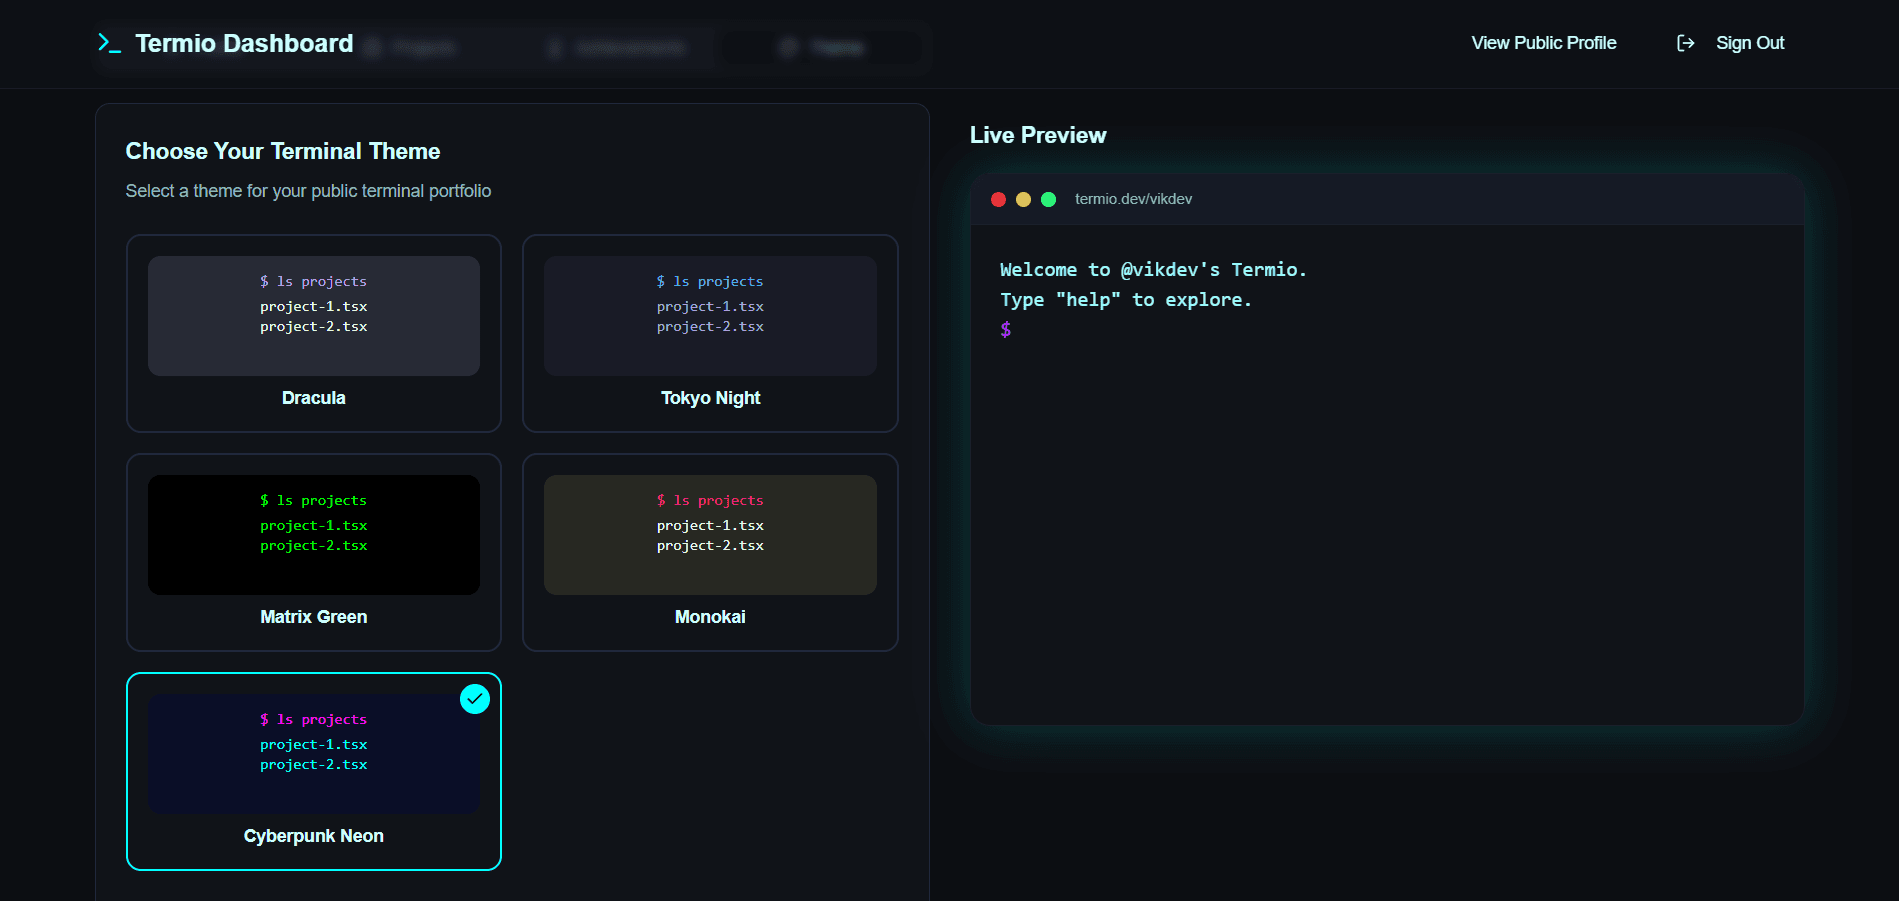Click the sign out arrow icon

[x=1685, y=43]
